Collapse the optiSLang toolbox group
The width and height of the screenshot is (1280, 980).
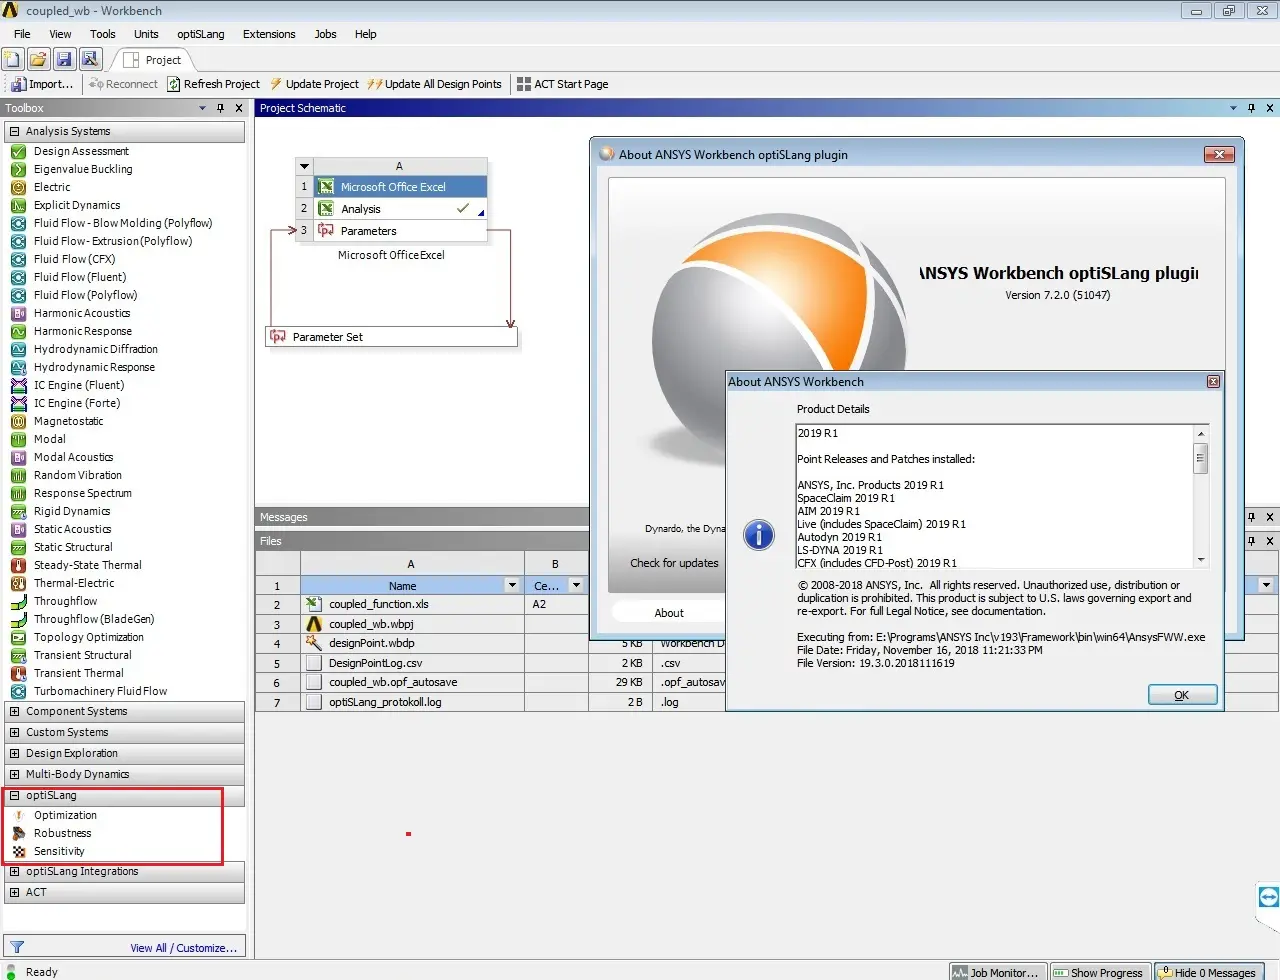tap(14, 795)
